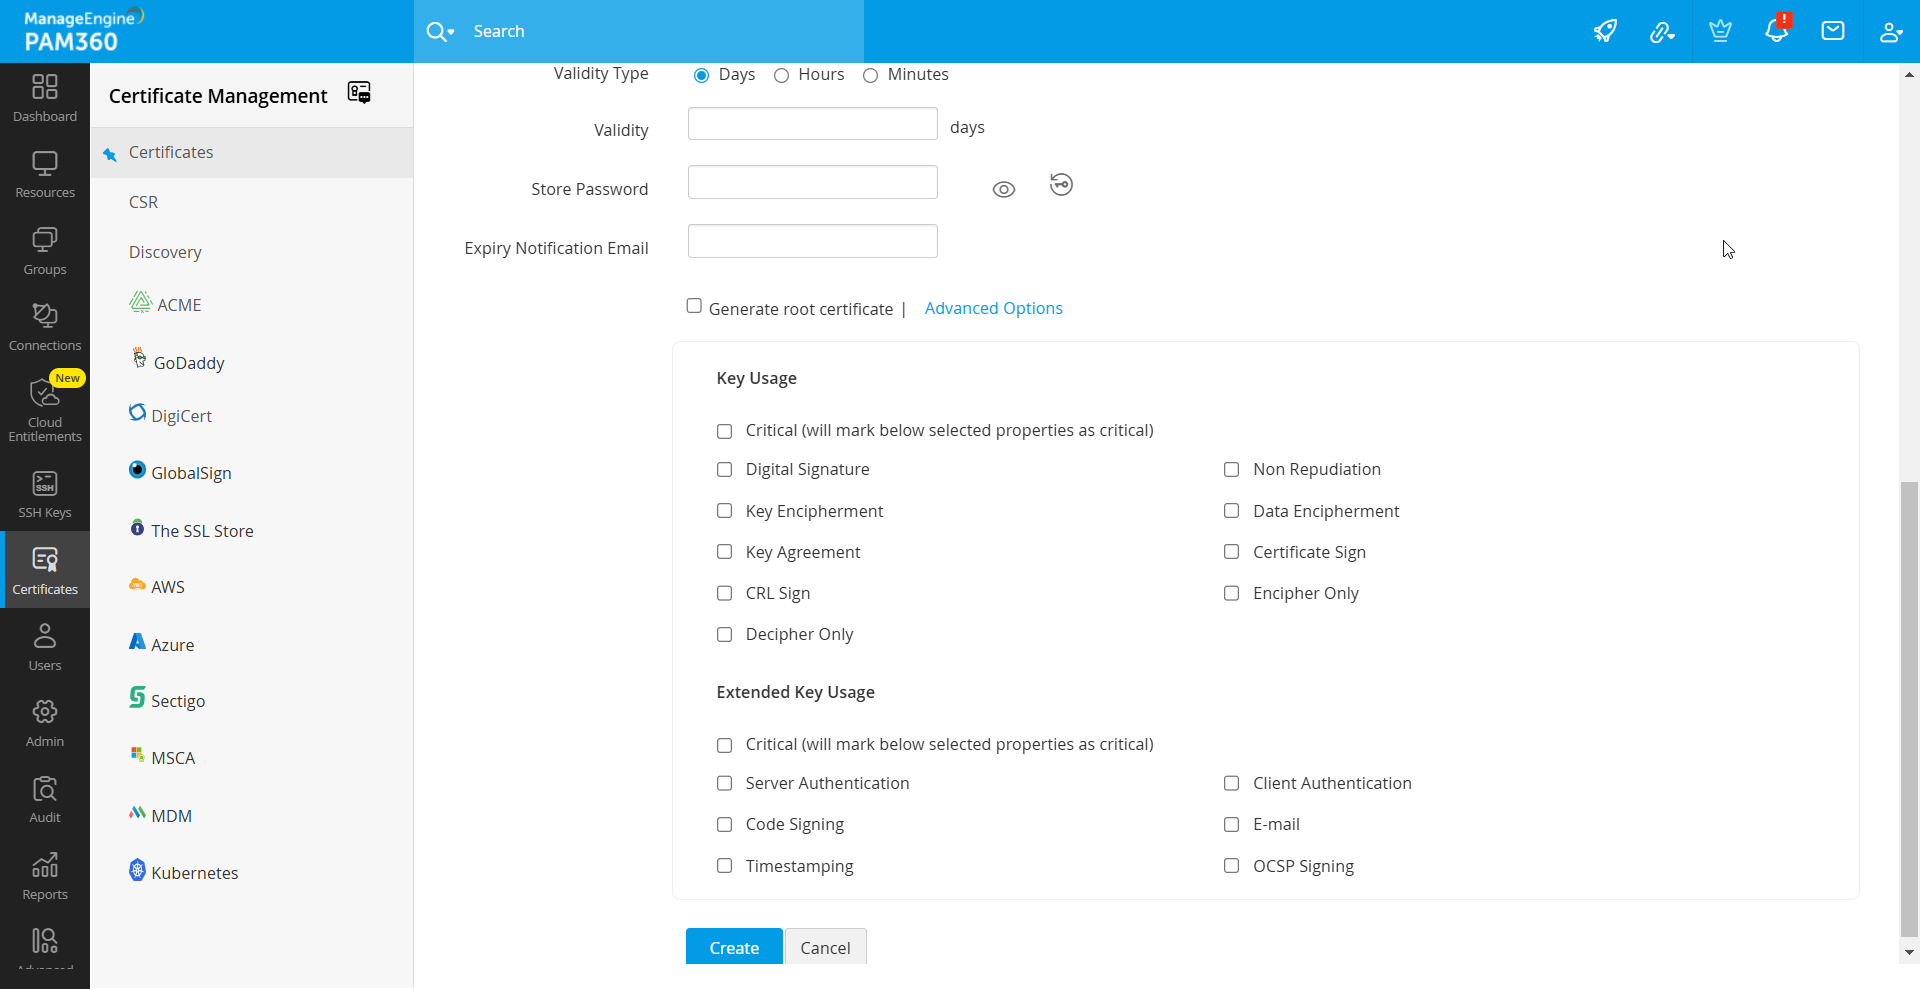Check the Server Authentication option

pos(725,784)
